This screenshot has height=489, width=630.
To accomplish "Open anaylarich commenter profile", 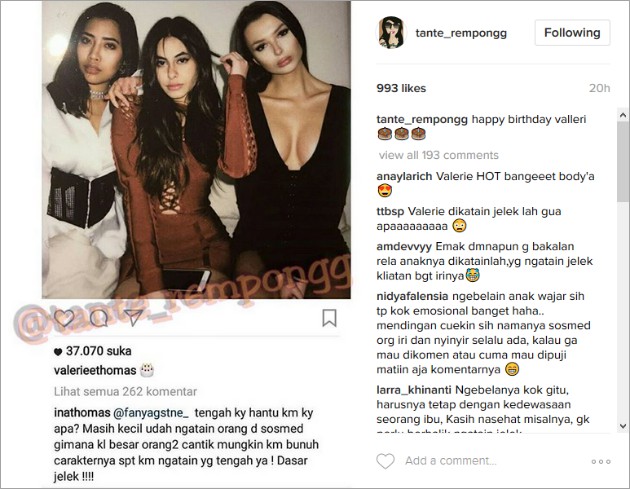I will coord(404,176).
